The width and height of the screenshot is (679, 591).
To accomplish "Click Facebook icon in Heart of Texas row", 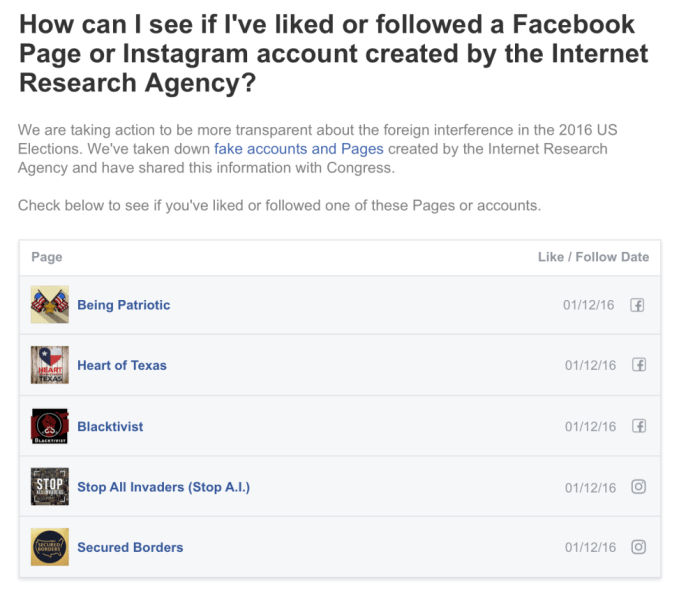I will coord(638,365).
